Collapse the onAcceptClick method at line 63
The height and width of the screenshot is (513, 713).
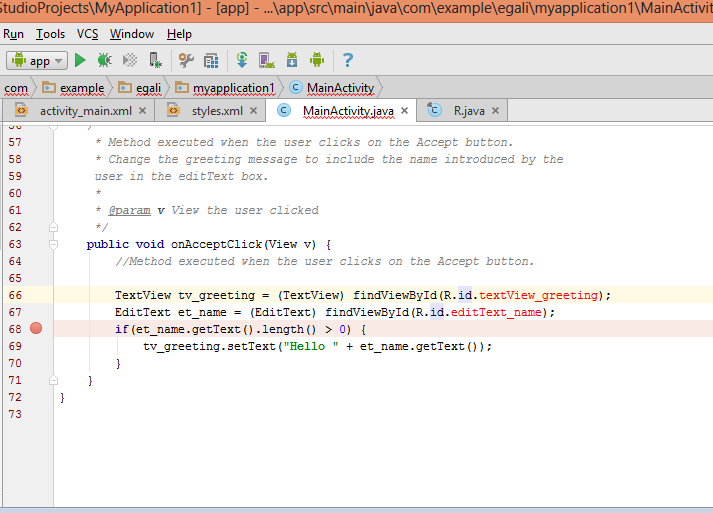tap(53, 245)
